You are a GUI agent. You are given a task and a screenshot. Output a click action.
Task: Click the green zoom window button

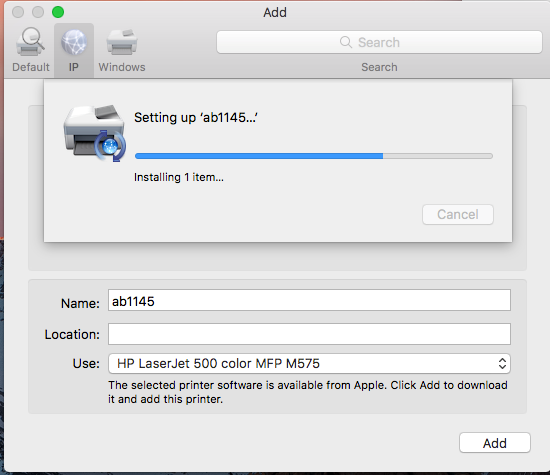click(58, 12)
